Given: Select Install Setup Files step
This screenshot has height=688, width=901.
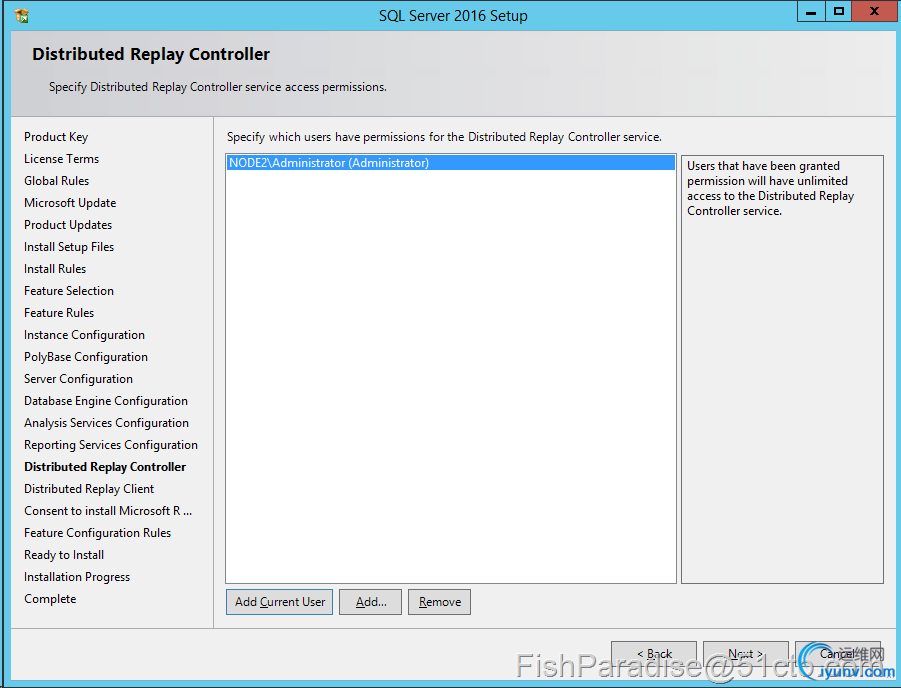Looking at the screenshot, I should [69, 247].
